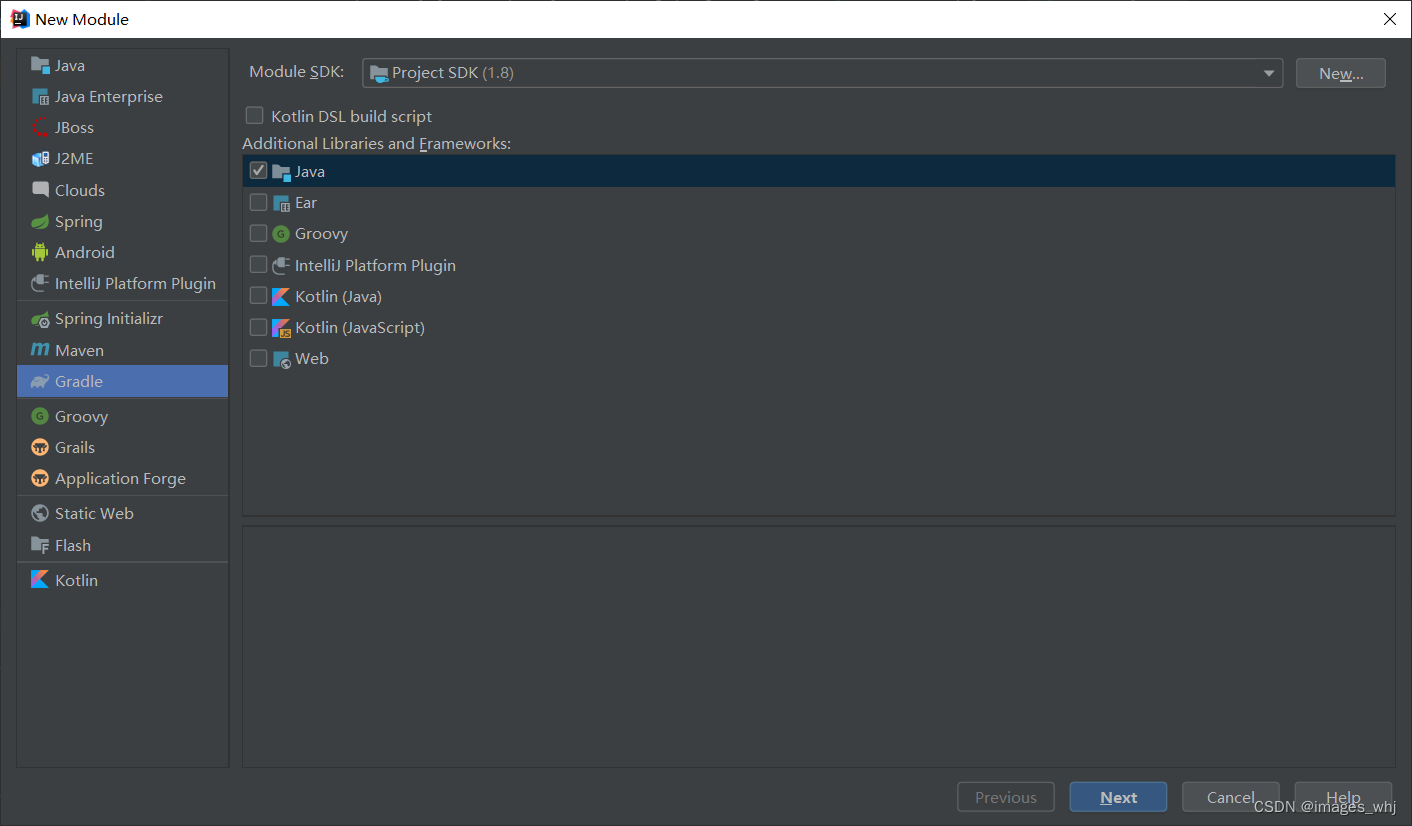Select the JBoss module type
Image resolution: width=1412 pixels, height=826 pixels.
122,127
